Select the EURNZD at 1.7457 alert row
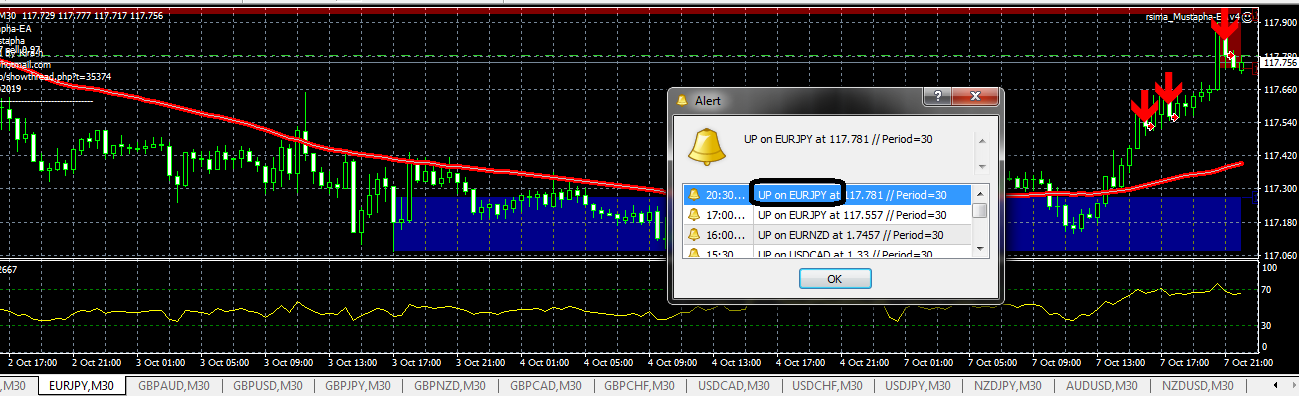 point(829,235)
